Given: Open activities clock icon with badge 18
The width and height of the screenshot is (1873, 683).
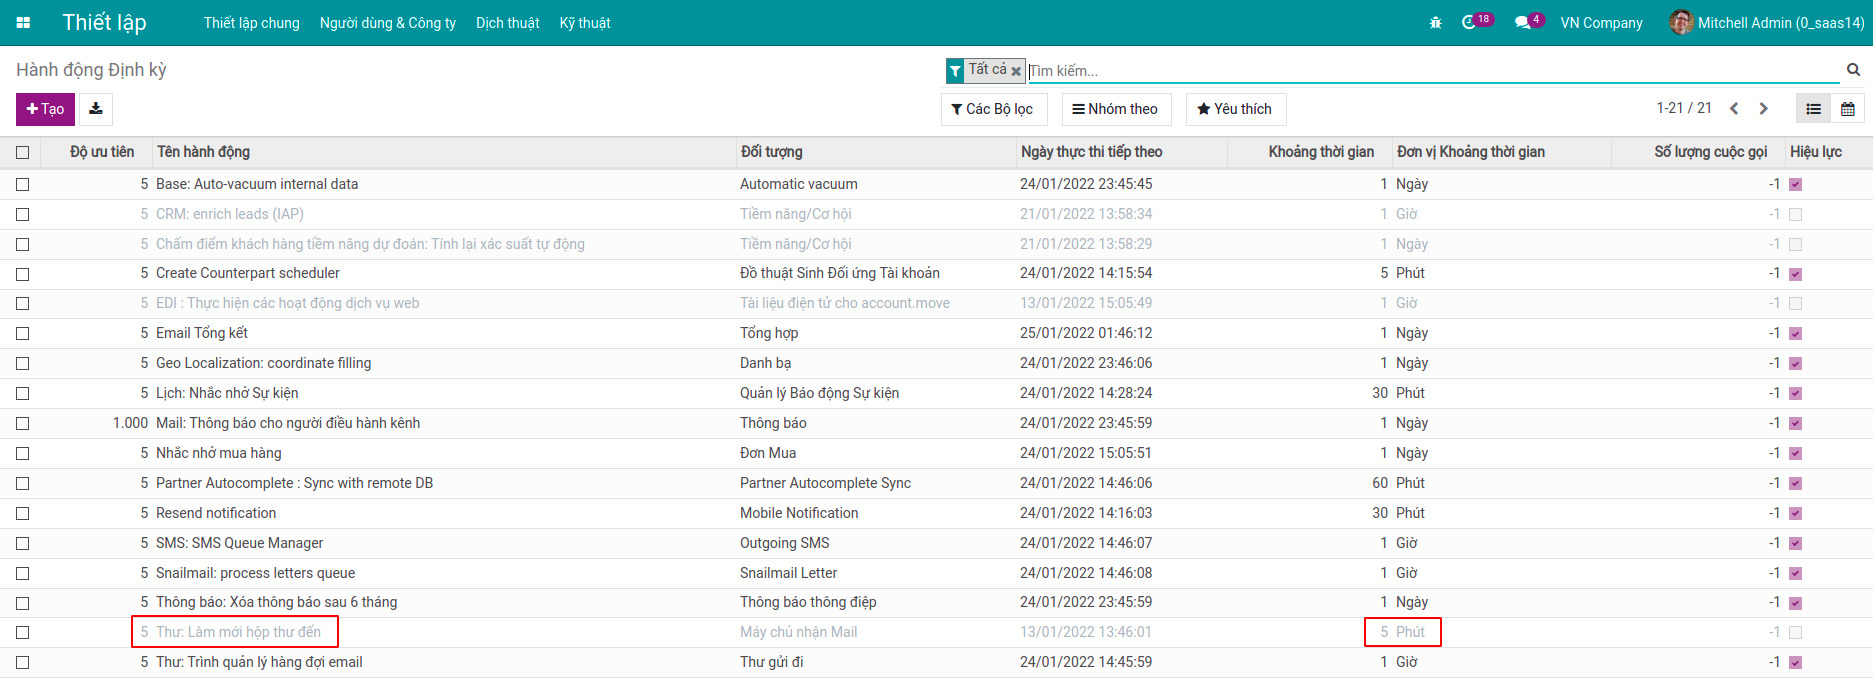Looking at the screenshot, I should click(x=1469, y=22).
